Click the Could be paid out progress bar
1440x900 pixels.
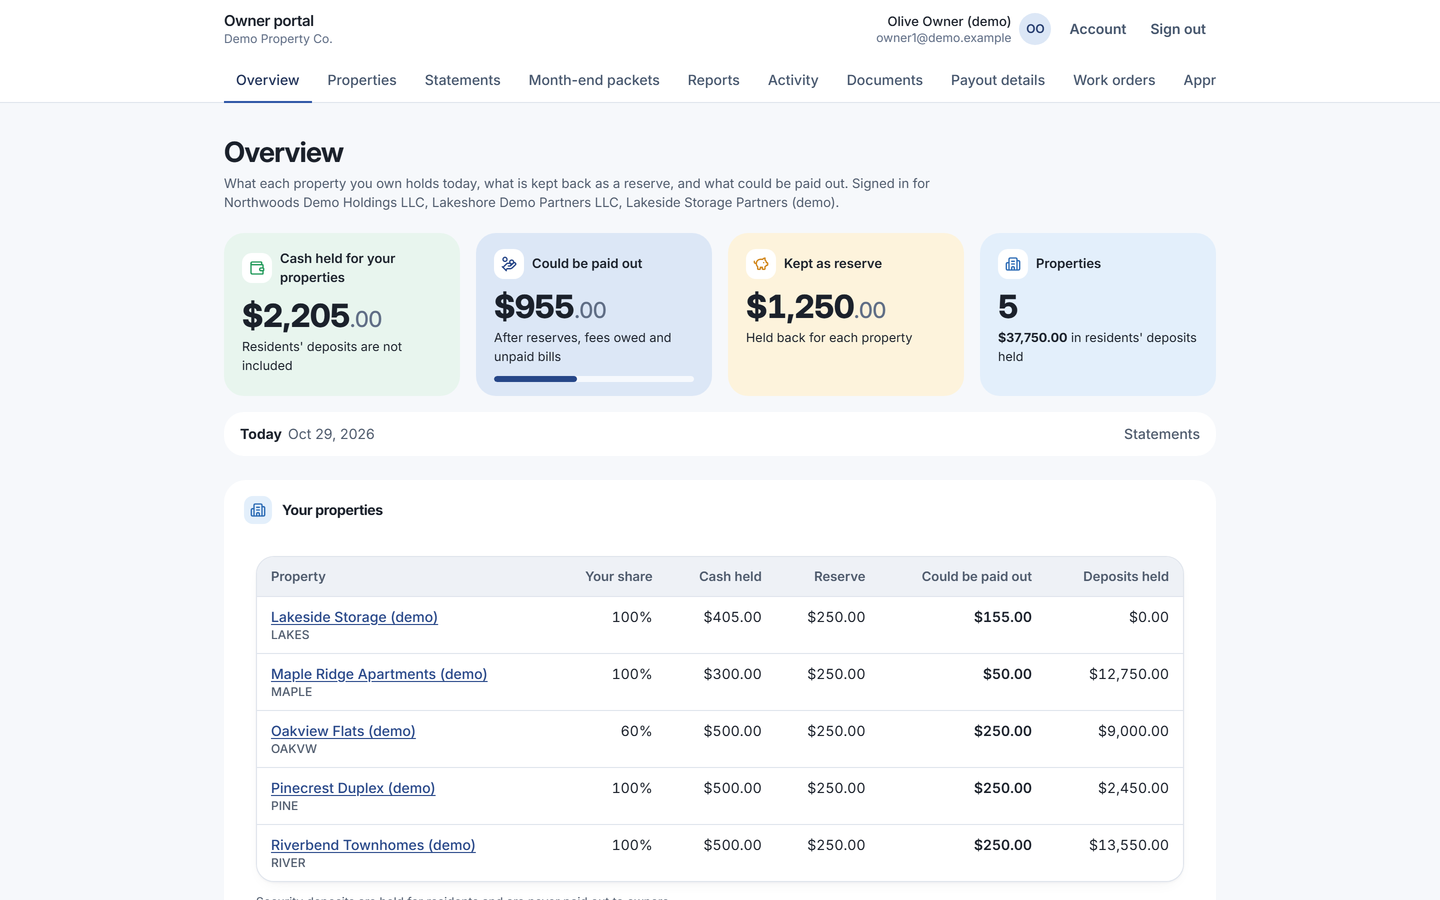[x=594, y=379]
